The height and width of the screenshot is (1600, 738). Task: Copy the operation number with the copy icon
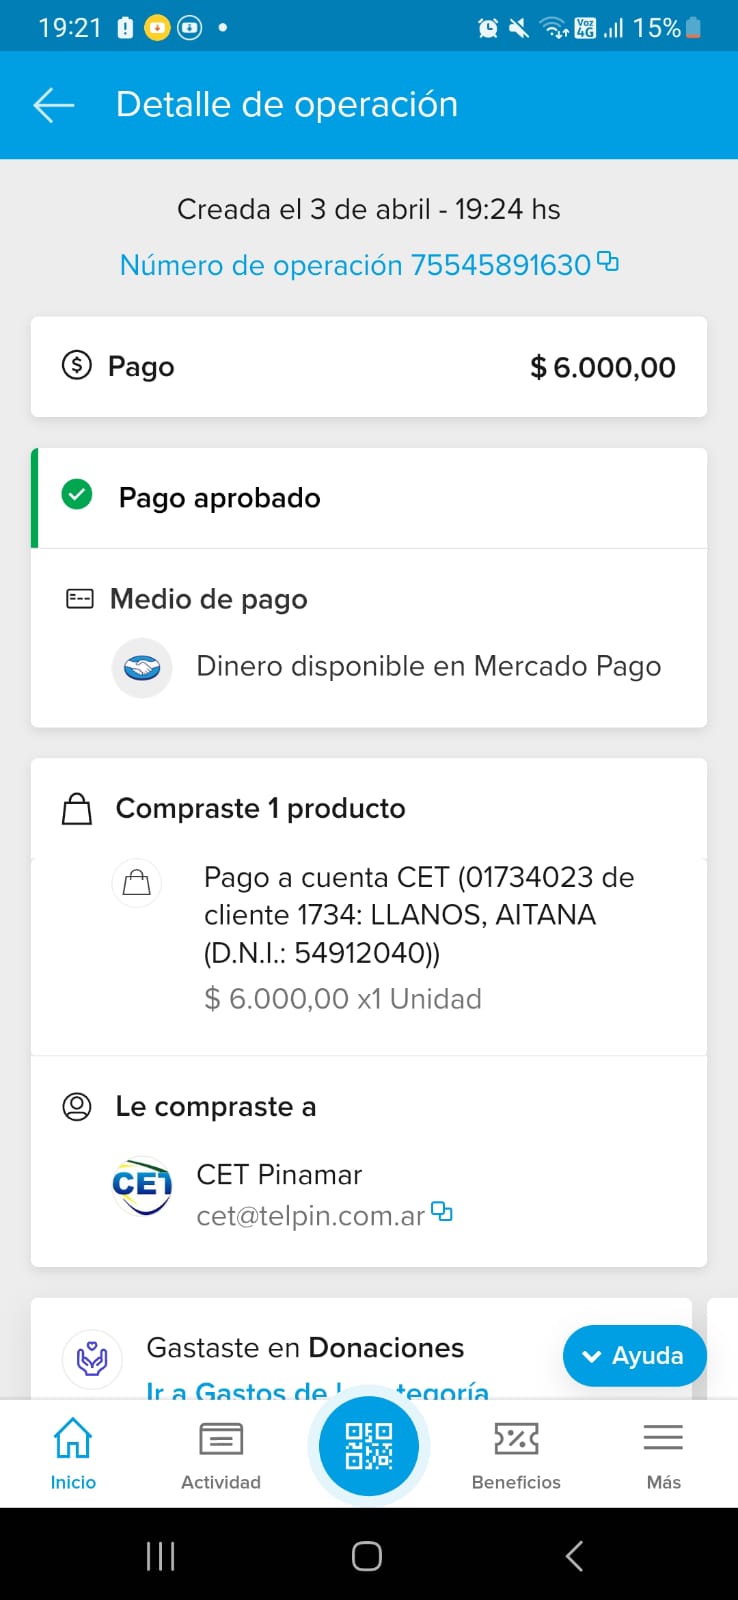(x=607, y=262)
